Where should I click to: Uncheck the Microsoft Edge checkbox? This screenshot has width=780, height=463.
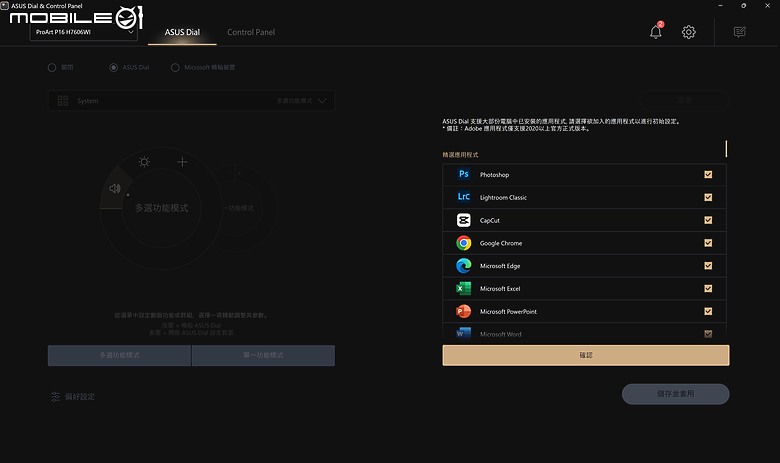(x=708, y=266)
